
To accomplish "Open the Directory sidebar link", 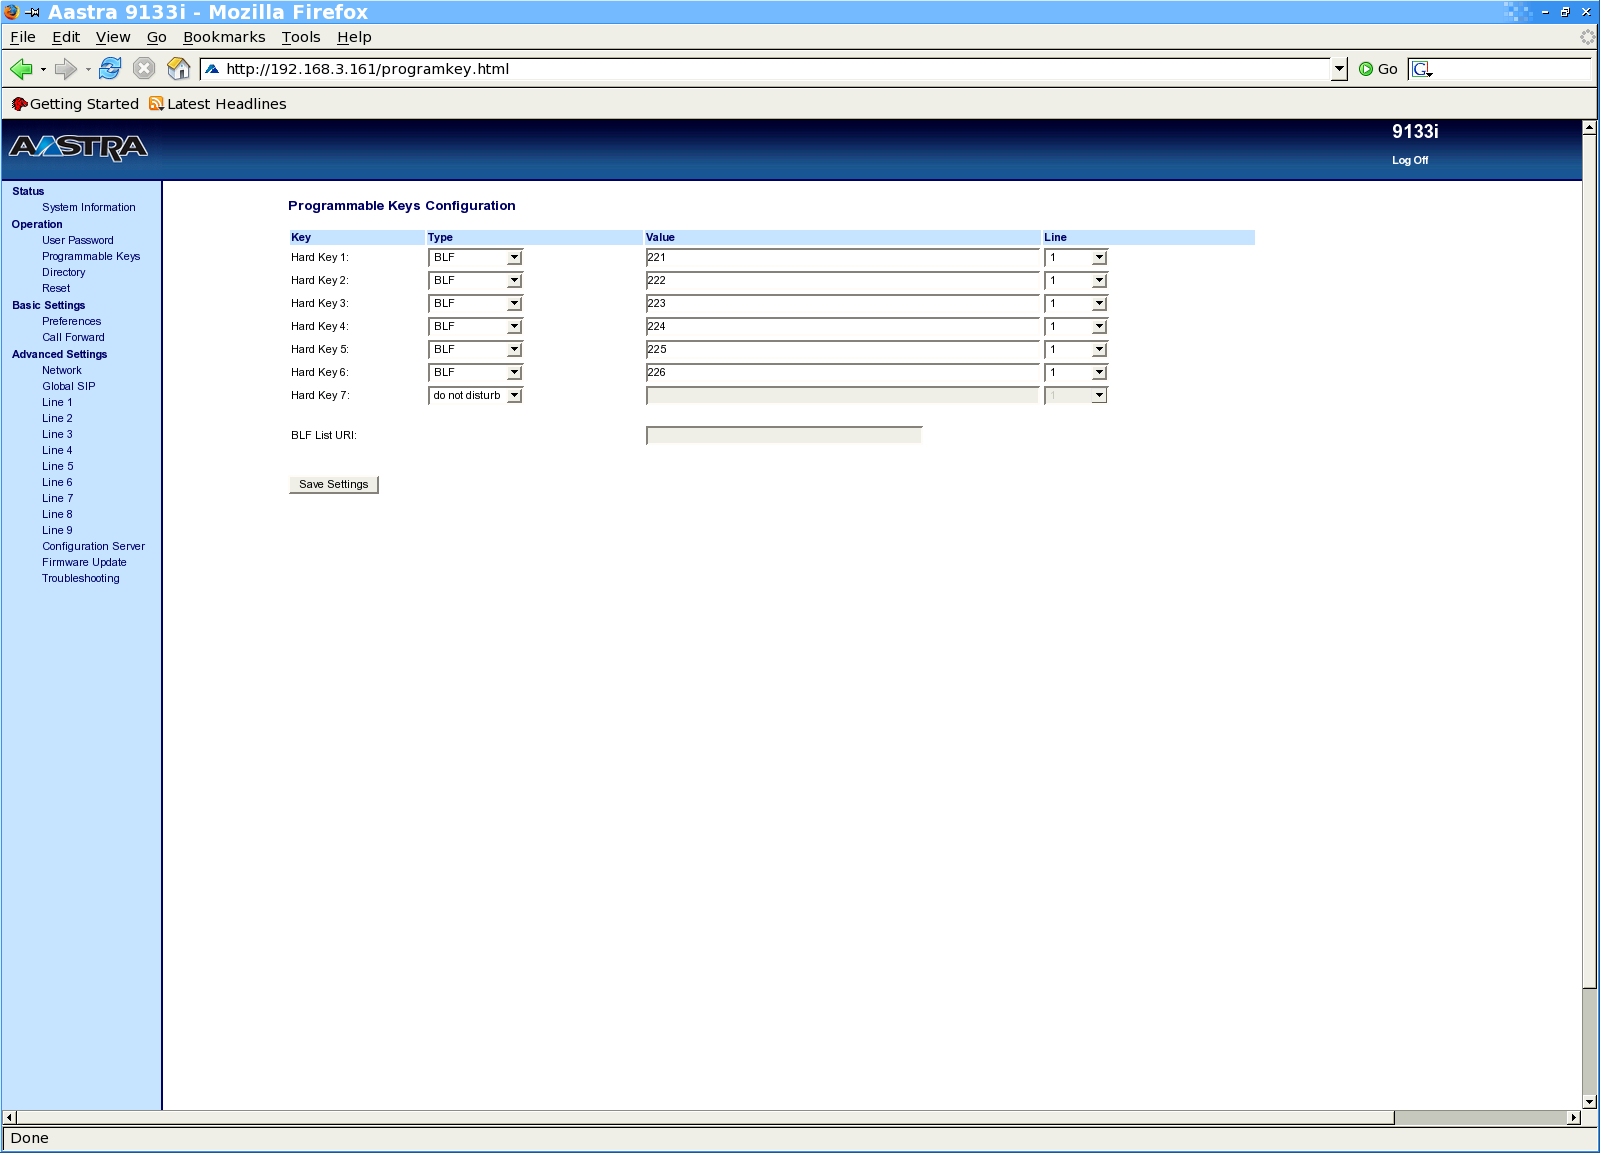I will 64,273.
